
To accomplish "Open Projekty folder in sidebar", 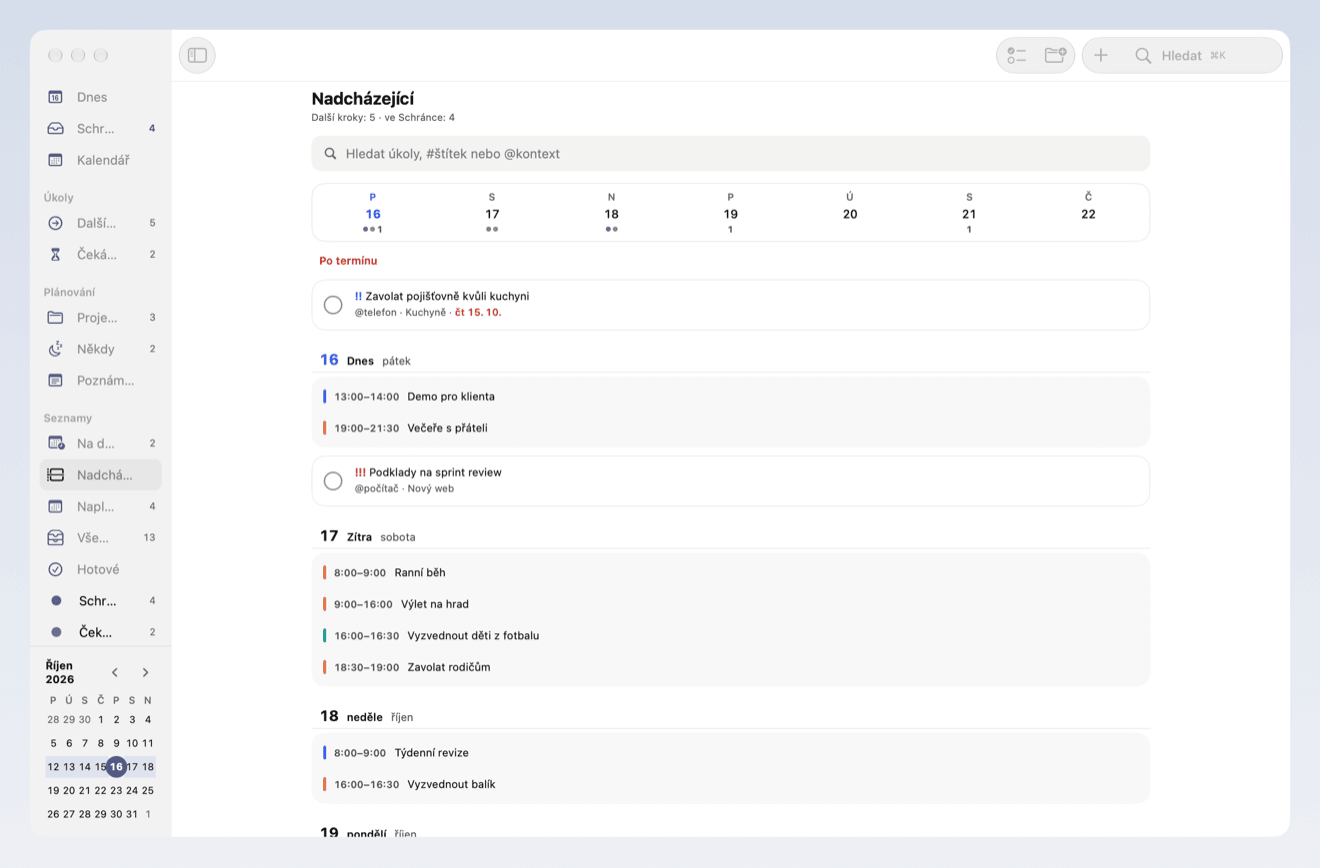I will tap(101, 317).
